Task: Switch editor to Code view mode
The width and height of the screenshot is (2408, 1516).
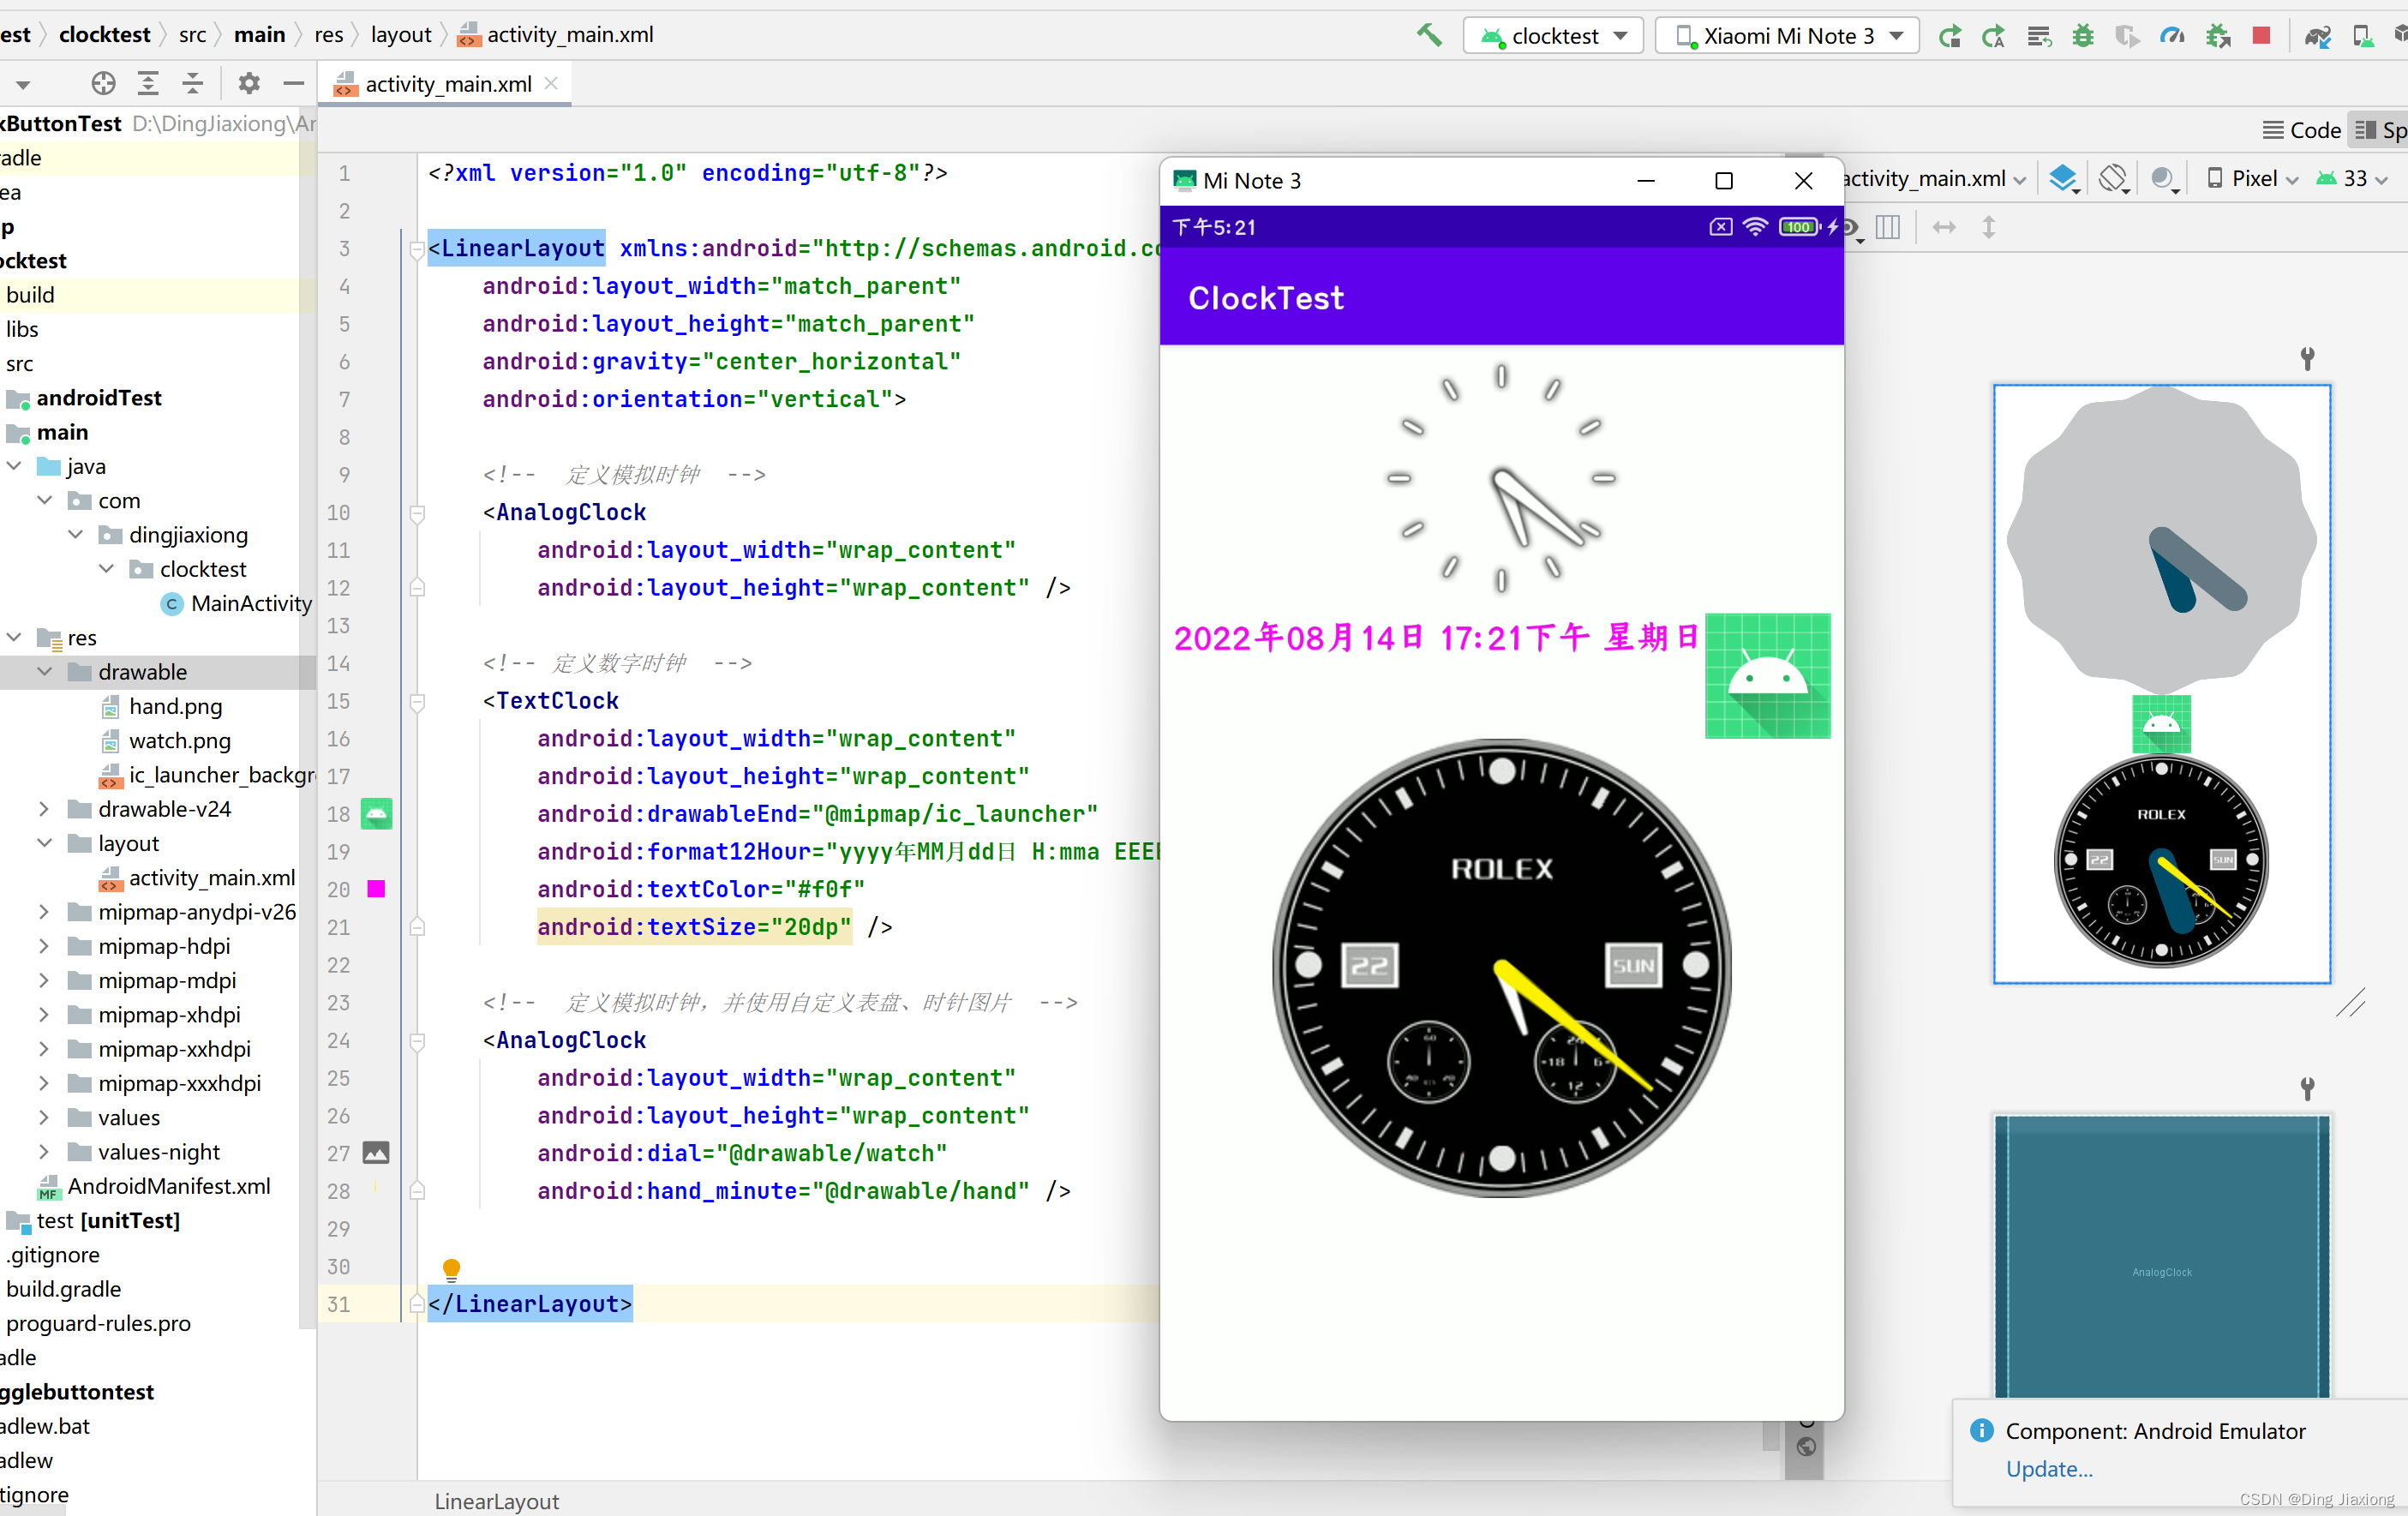Action: point(2301,130)
